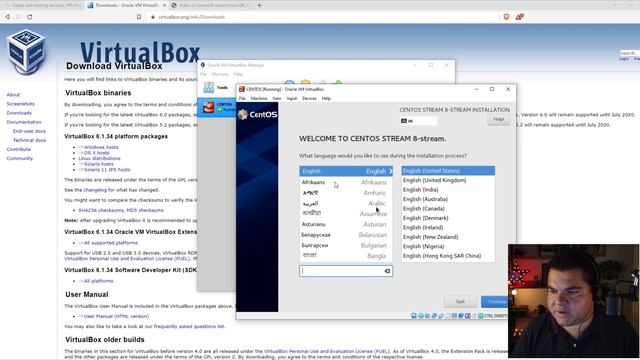Select Arabic in the language list

[346, 203]
